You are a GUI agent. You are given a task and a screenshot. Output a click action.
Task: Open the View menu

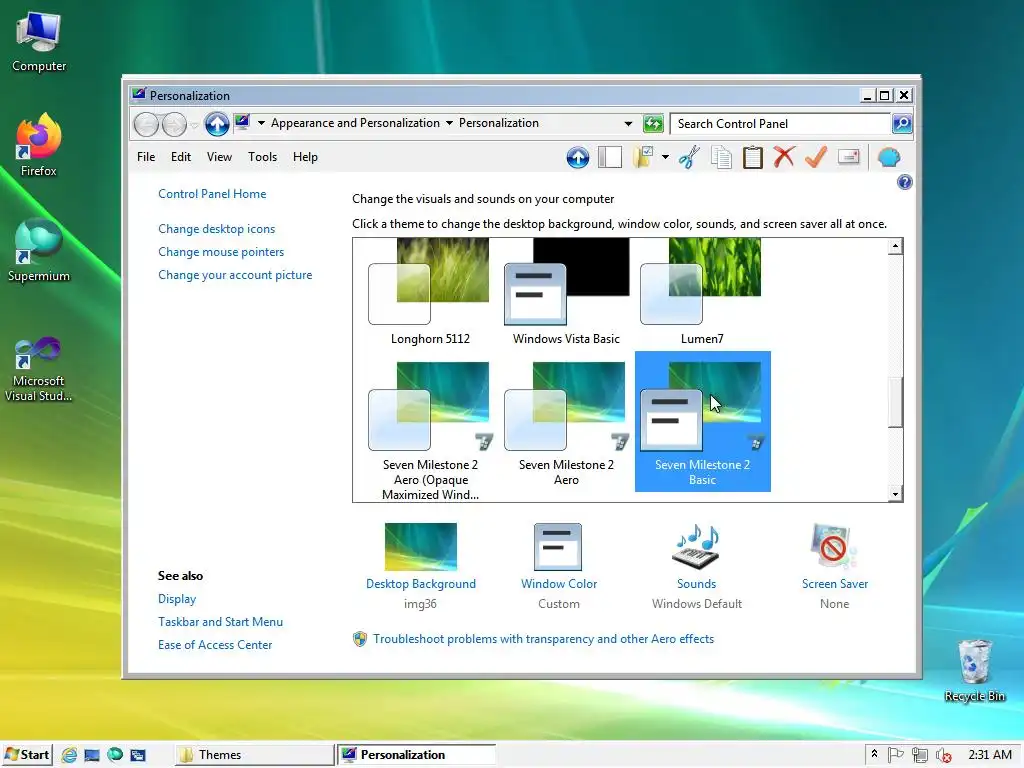(x=219, y=157)
